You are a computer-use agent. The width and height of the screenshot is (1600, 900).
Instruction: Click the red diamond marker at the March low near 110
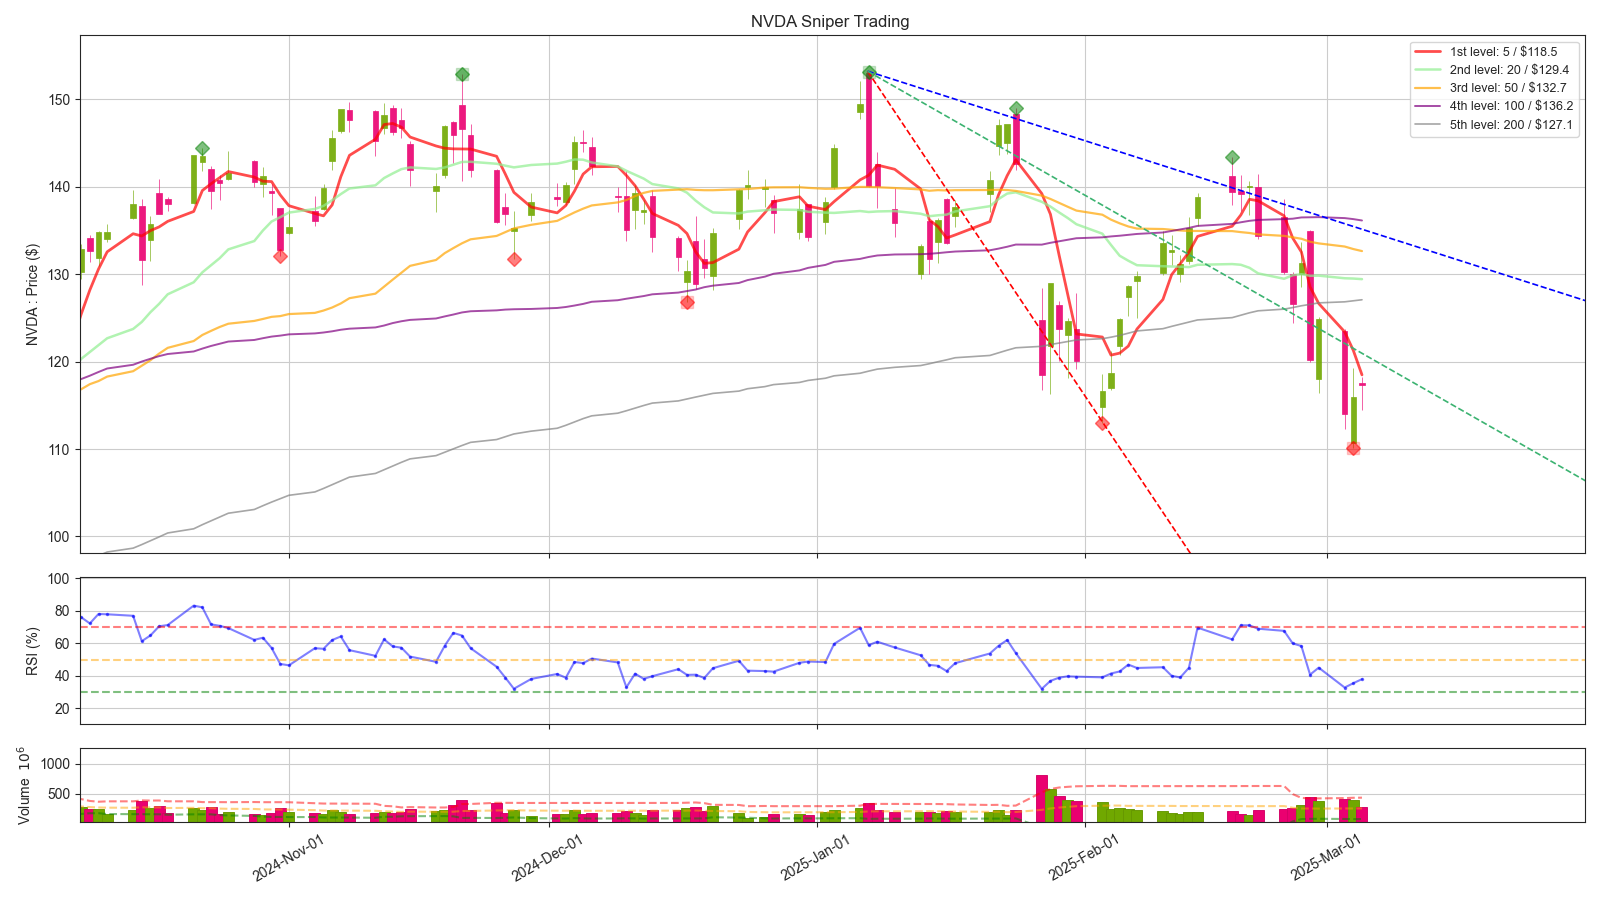[x=1353, y=448]
